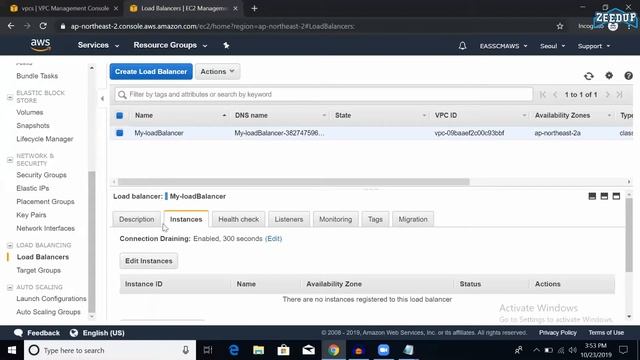Screen dimensions: 640x360
Task: Switch to the Monitoring tab
Action: pos(336,219)
